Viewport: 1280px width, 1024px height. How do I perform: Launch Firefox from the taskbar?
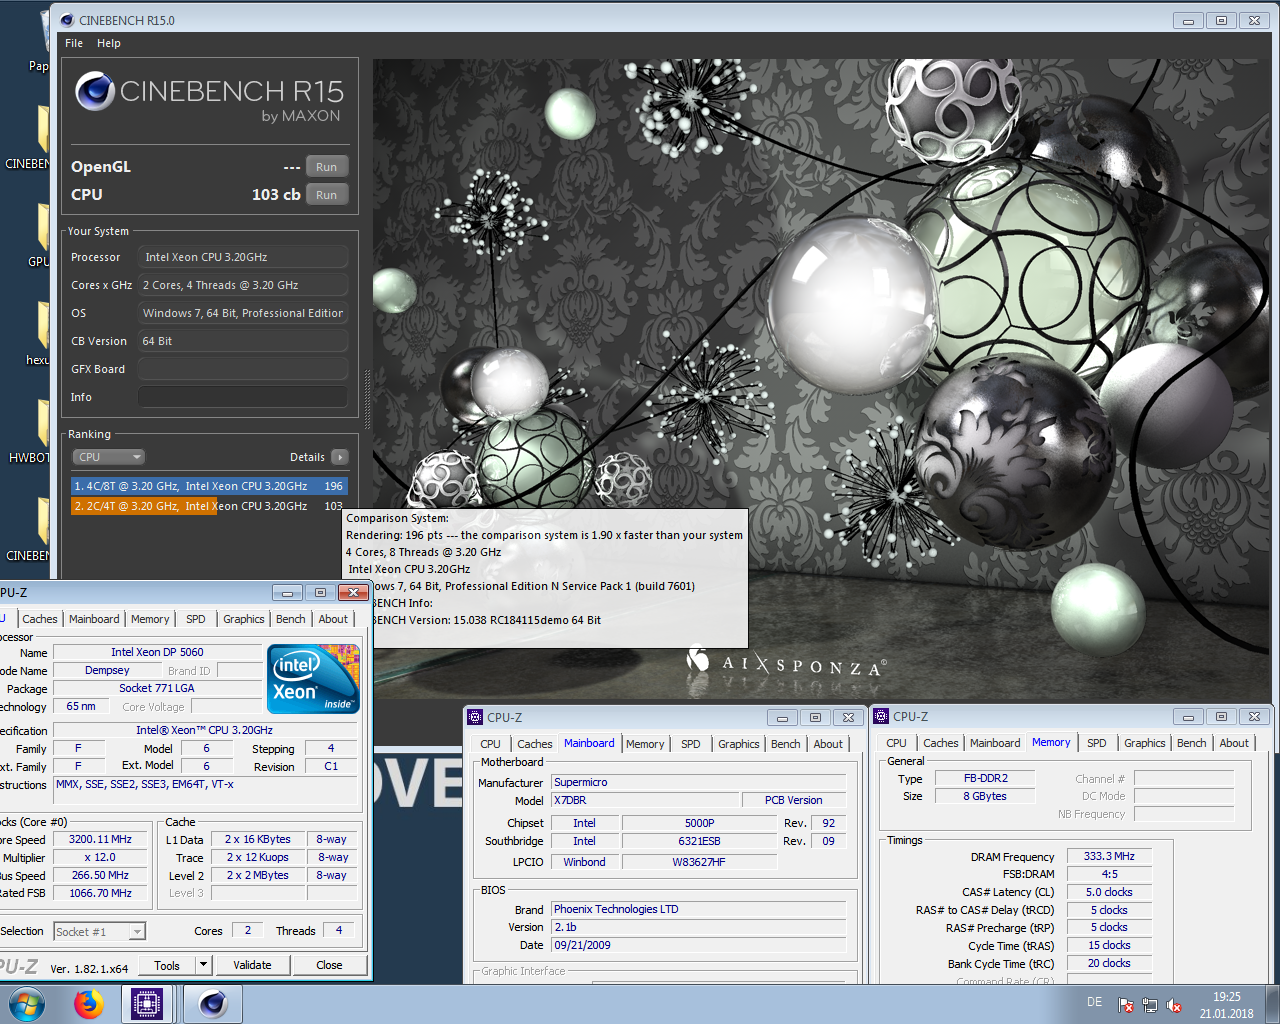[88, 1004]
